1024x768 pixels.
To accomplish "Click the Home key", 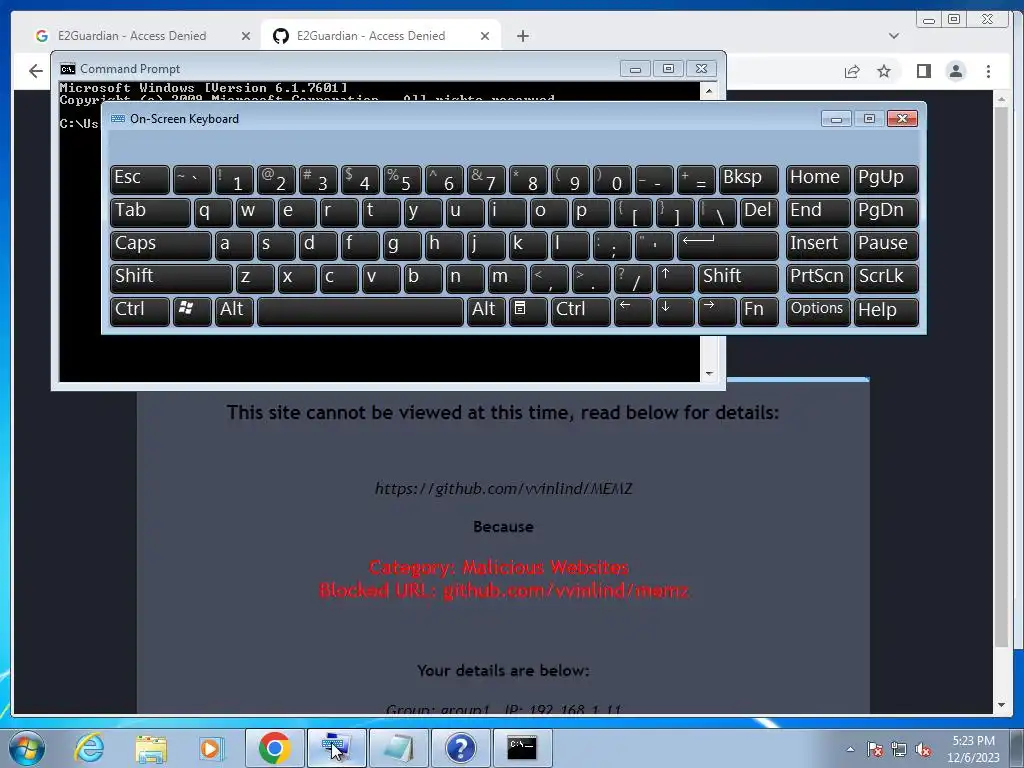I will (x=818, y=179).
